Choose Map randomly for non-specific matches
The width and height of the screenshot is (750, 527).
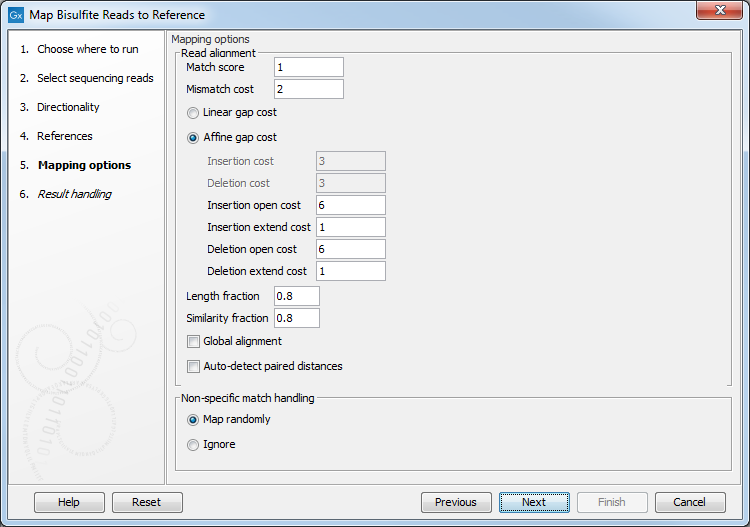pos(193,420)
